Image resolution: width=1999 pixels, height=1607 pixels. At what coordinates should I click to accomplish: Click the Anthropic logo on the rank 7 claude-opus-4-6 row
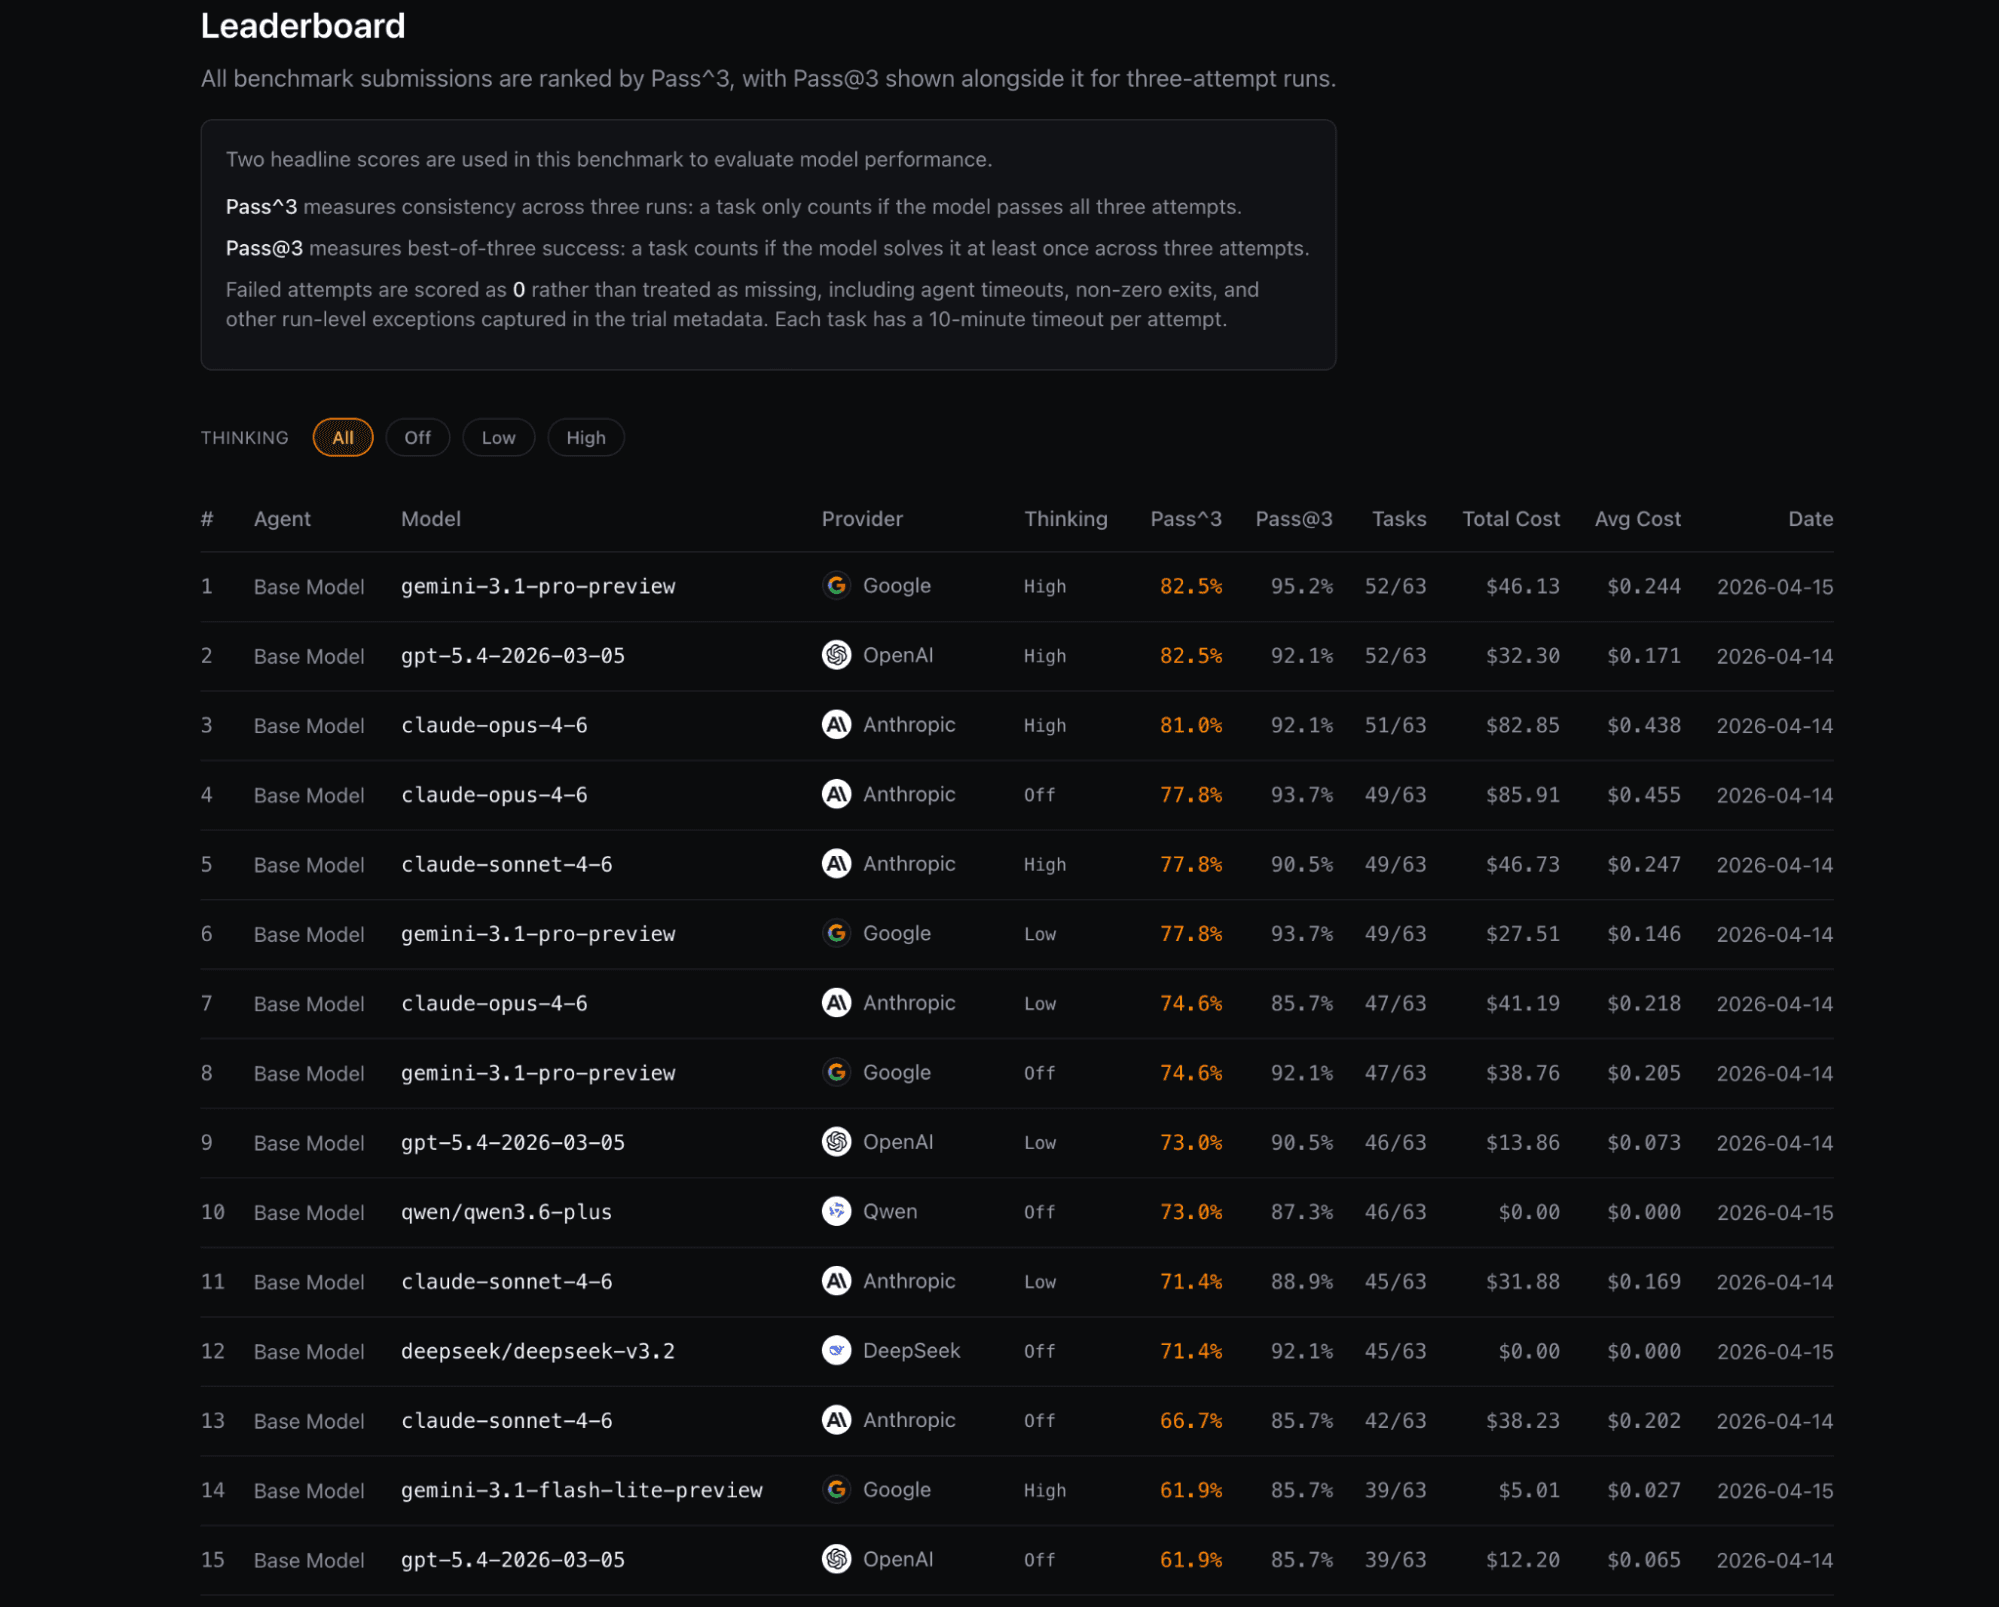[836, 1003]
